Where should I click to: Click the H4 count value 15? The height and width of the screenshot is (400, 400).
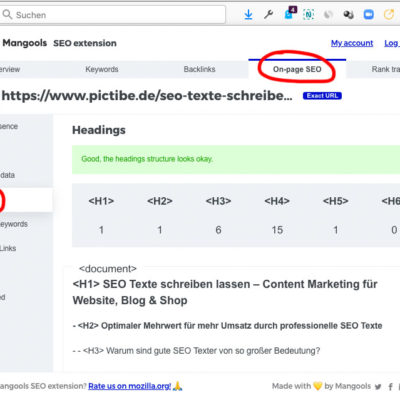tap(277, 230)
